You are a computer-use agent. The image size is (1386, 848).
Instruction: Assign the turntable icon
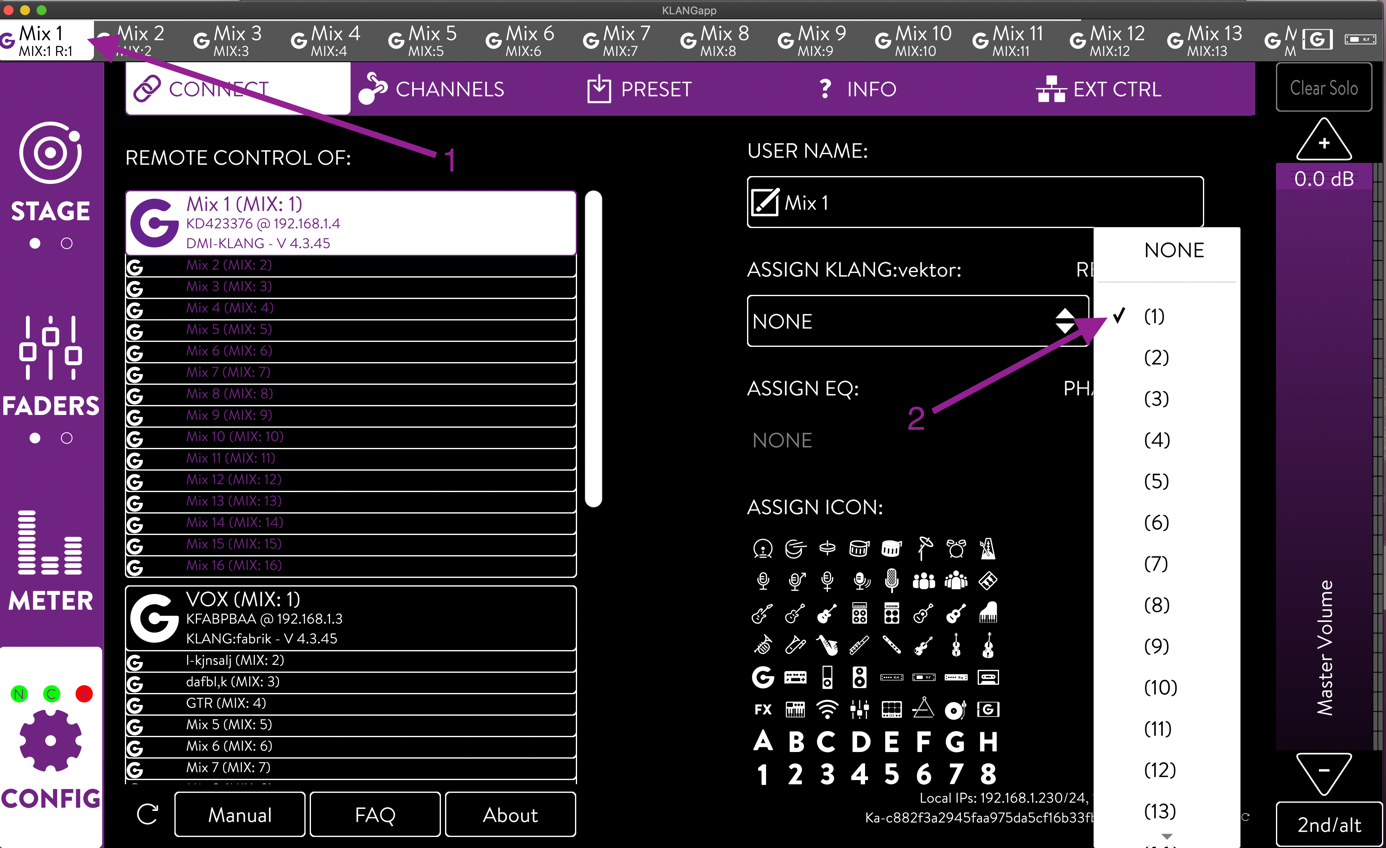pos(956,710)
